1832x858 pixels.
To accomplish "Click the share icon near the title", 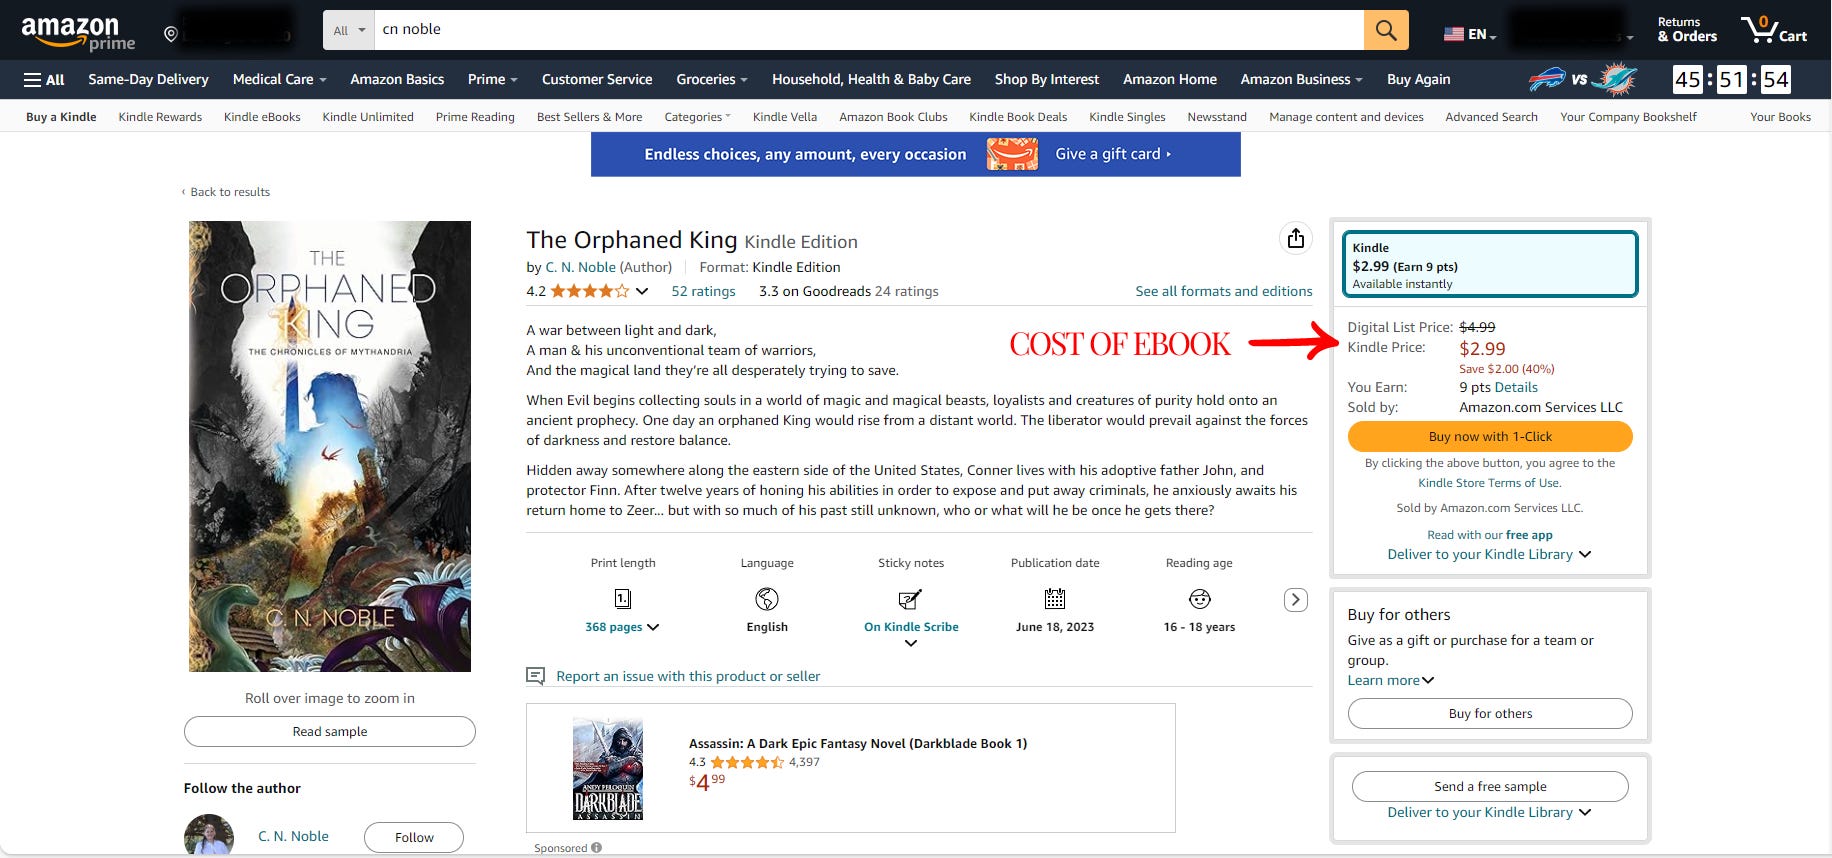I will pos(1296,238).
